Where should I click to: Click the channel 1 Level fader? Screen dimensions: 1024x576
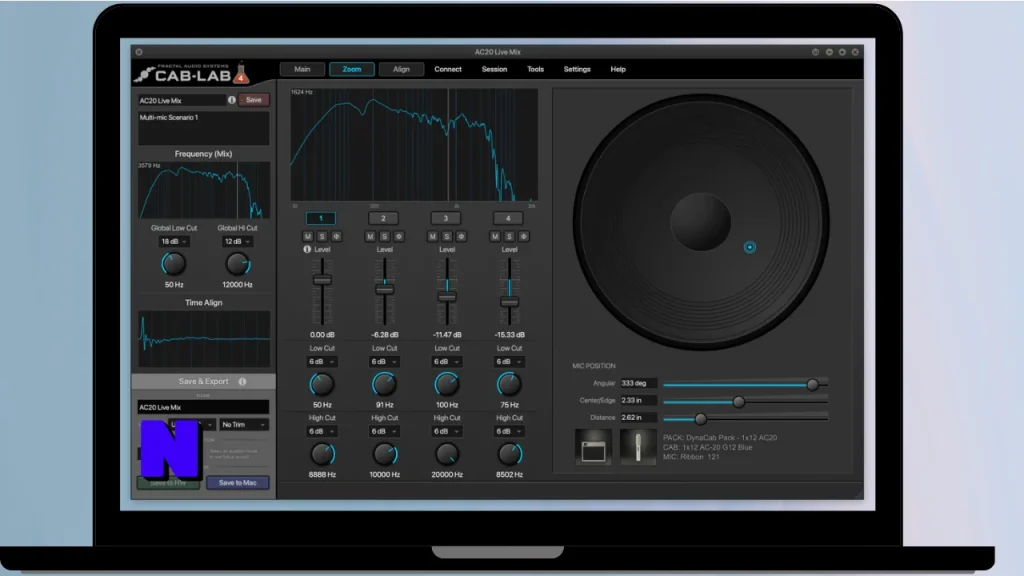coord(322,280)
